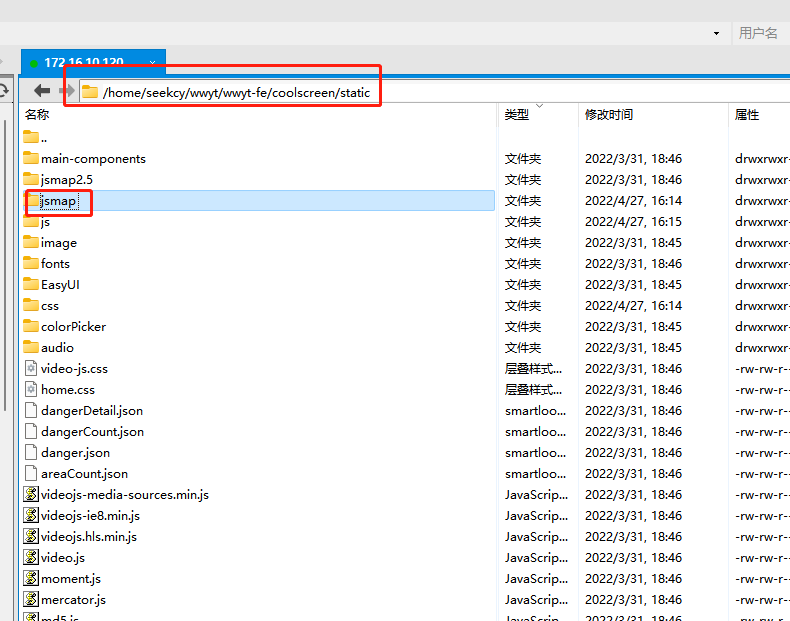Click jsmap row date 2022/4/27, 16:14
This screenshot has width=790, height=621.
tap(633, 200)
